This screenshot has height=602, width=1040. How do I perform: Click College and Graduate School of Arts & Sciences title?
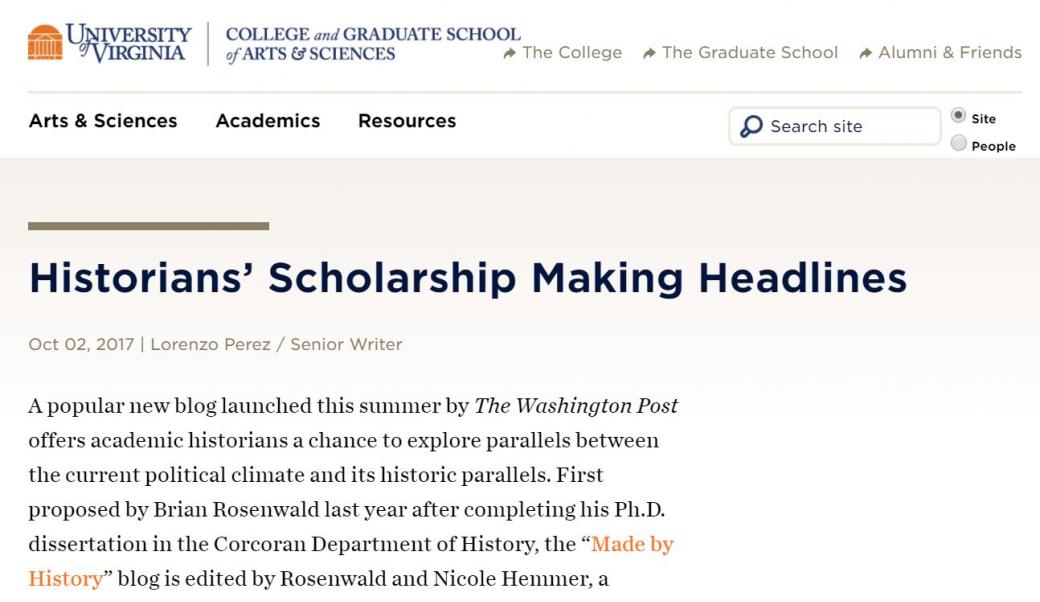(x=373, y=44)
